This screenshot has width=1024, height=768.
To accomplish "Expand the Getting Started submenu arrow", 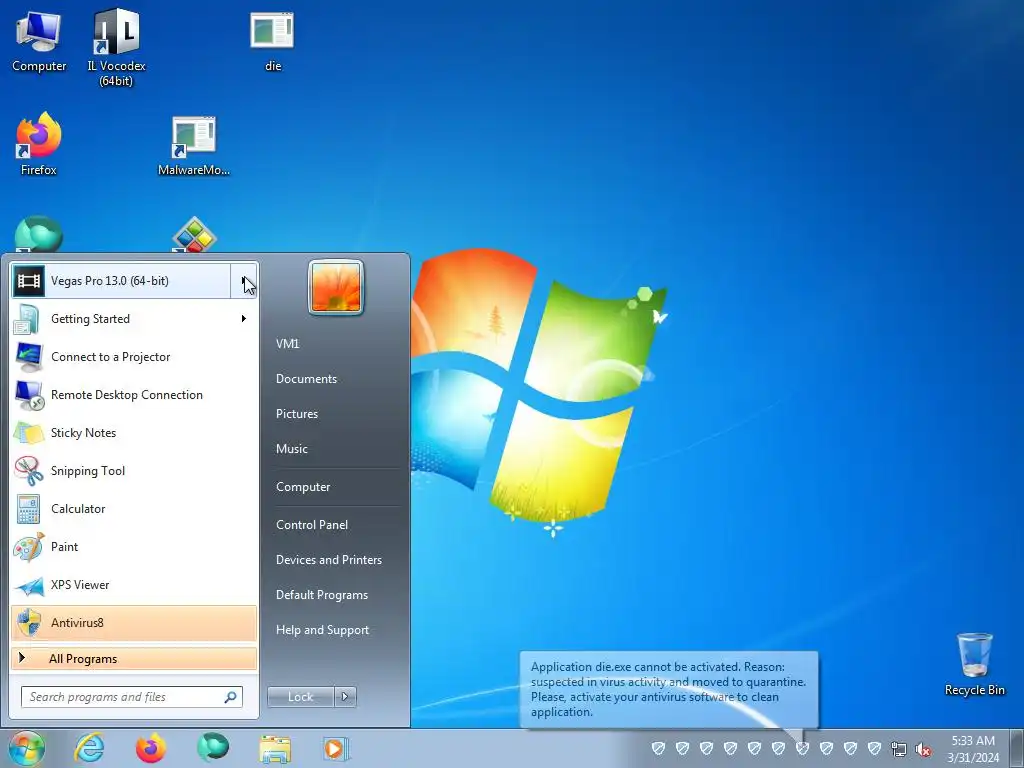I will pos(244,319).
